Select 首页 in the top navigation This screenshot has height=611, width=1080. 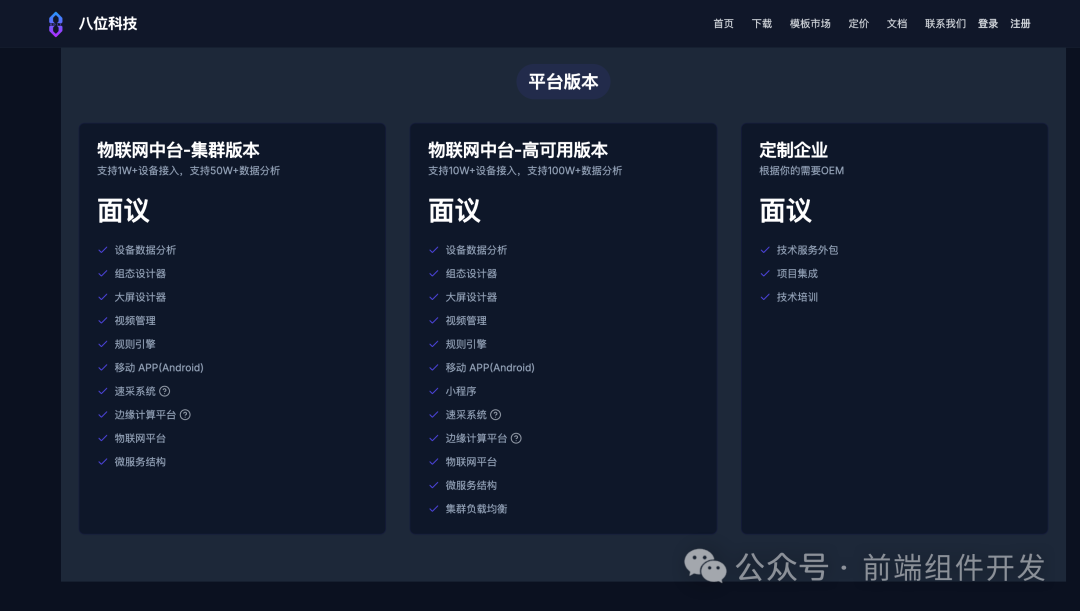(x=723, y=23)
